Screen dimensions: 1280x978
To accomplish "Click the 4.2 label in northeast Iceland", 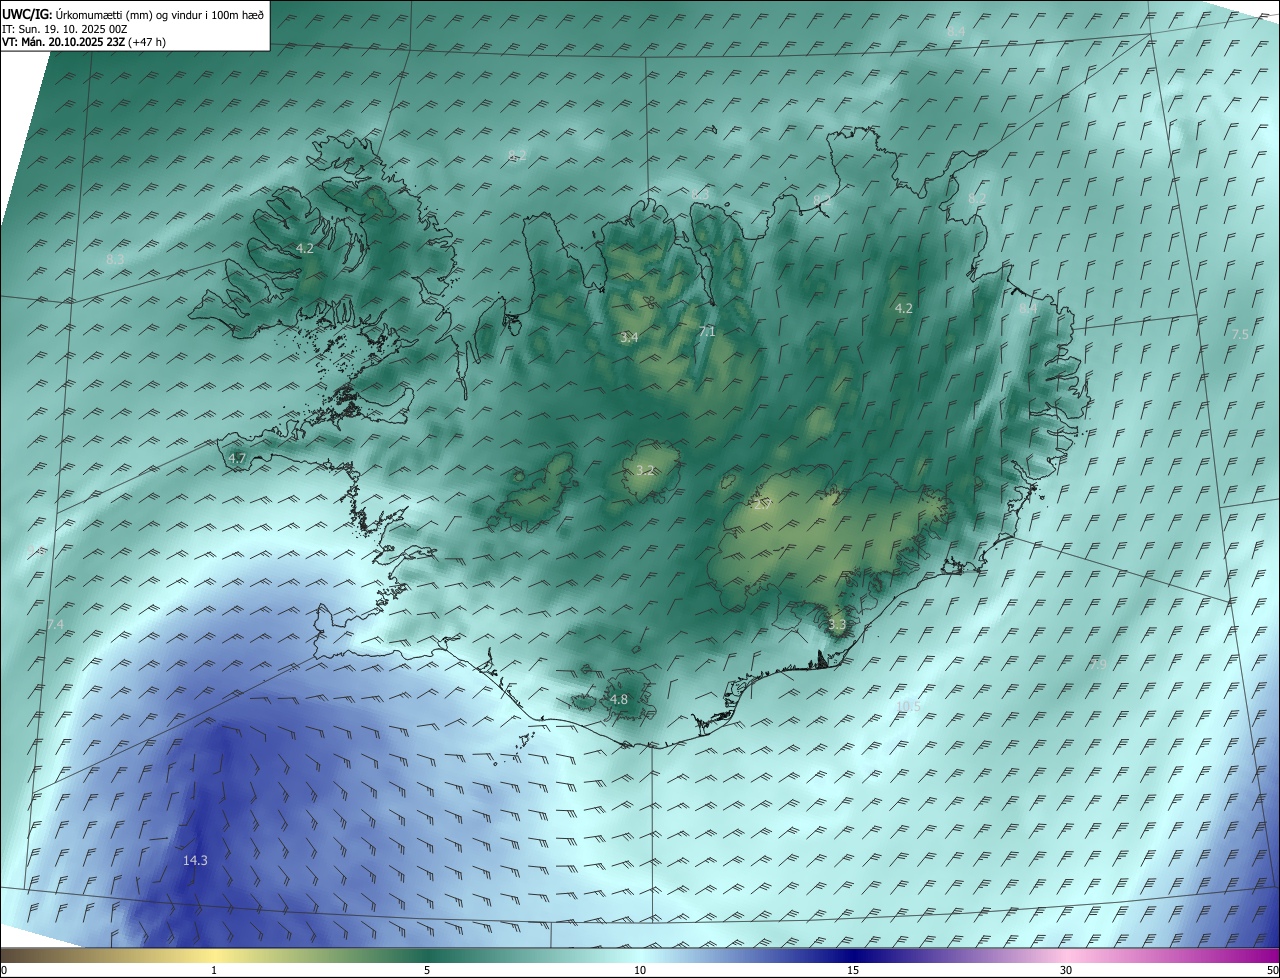I will [904, 308].
